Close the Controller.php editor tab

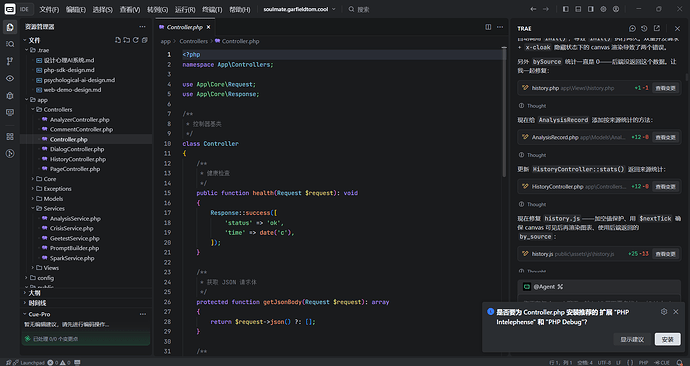click(x=208, y=27)
